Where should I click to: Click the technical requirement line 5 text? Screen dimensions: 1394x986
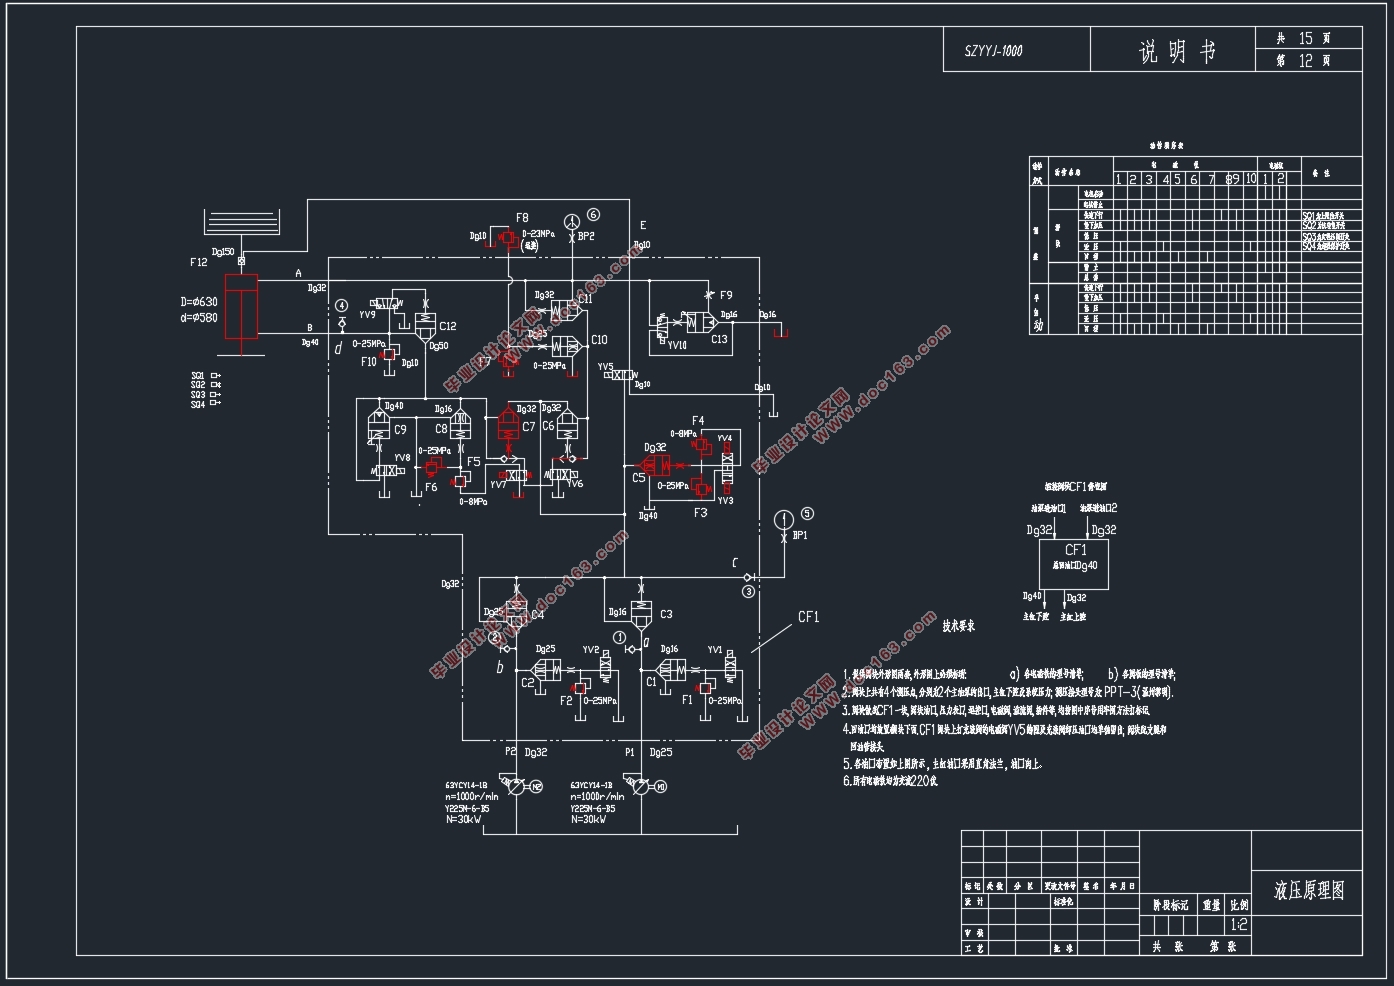pyautogui.click(x=942, y=764)
